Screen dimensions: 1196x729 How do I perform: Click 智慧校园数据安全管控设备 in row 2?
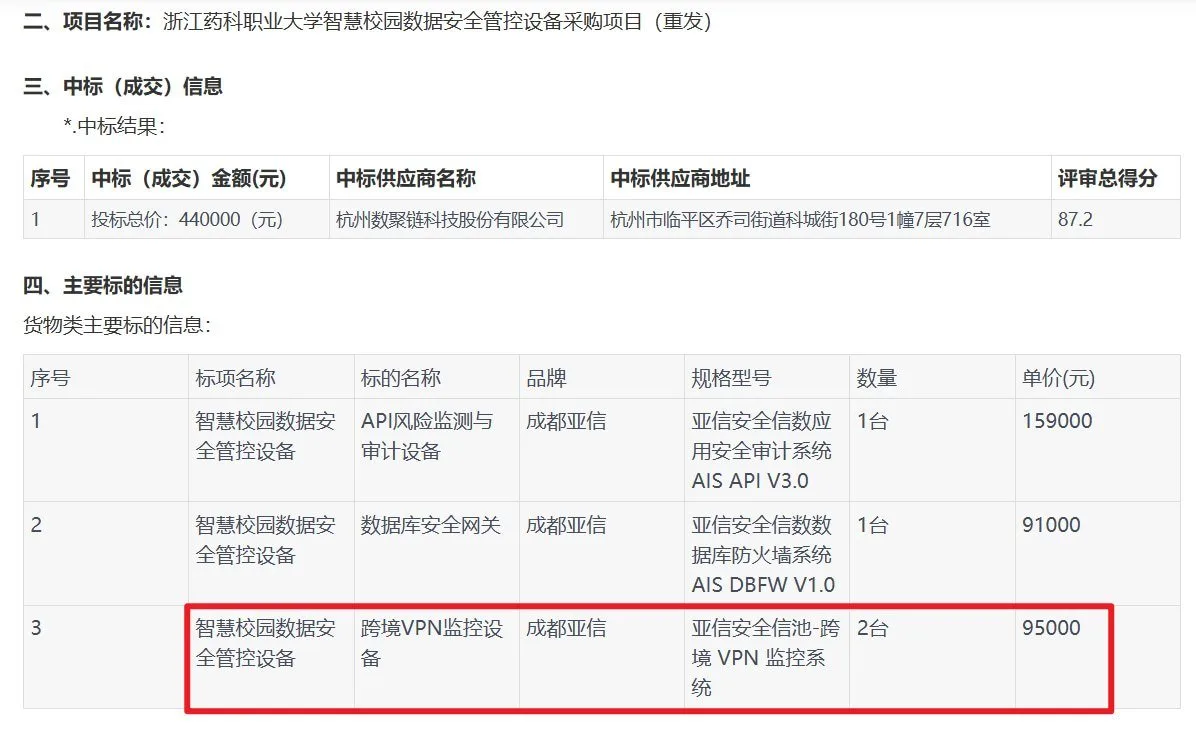pos(265,540)
